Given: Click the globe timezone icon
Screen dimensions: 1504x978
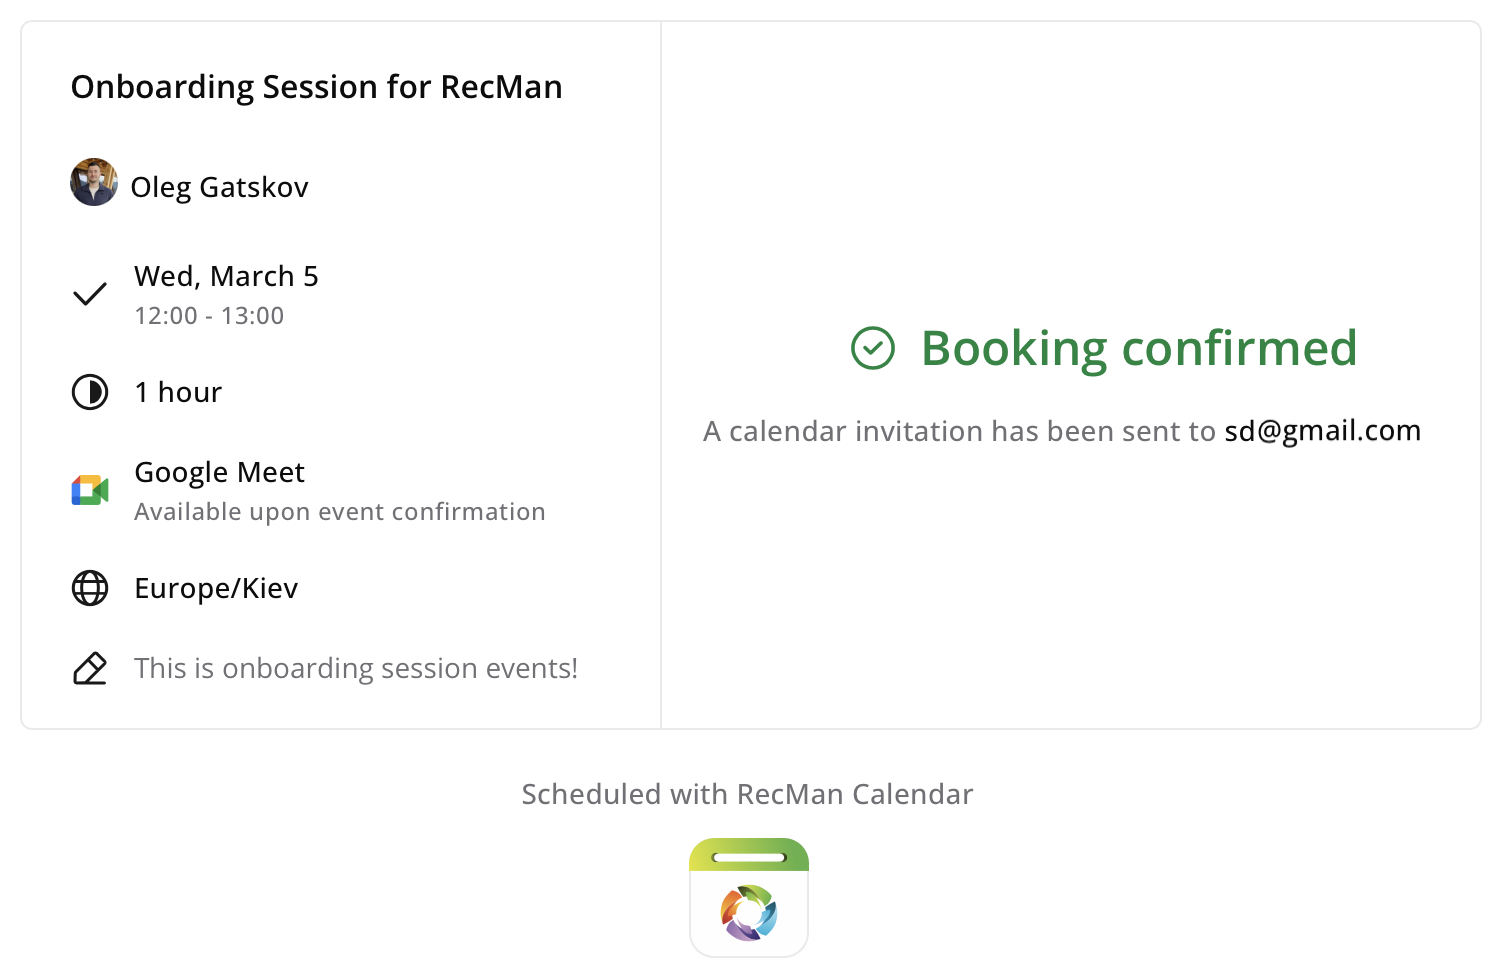Looking at the screenshot, I should 90,588.
